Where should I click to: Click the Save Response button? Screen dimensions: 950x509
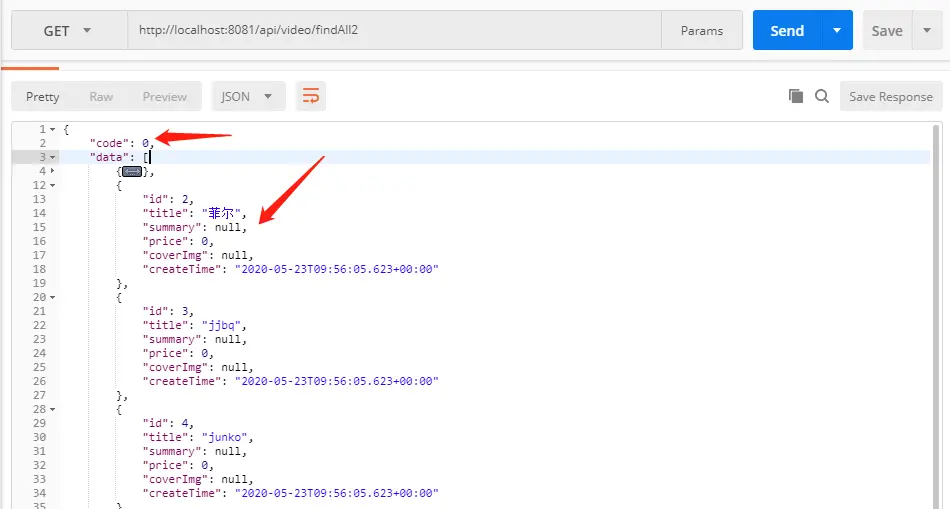coord(891,96)
